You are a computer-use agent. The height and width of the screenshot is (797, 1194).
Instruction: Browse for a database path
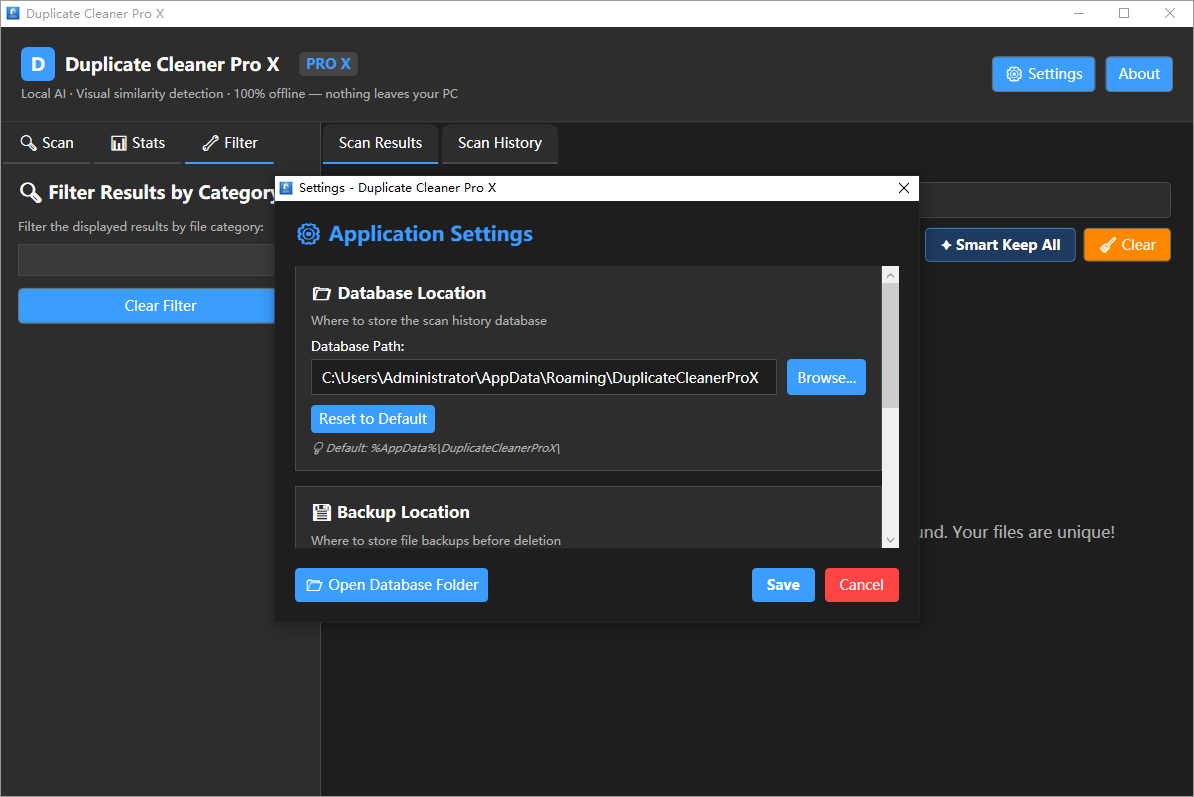pyautogui.click(x=826, y=378)
